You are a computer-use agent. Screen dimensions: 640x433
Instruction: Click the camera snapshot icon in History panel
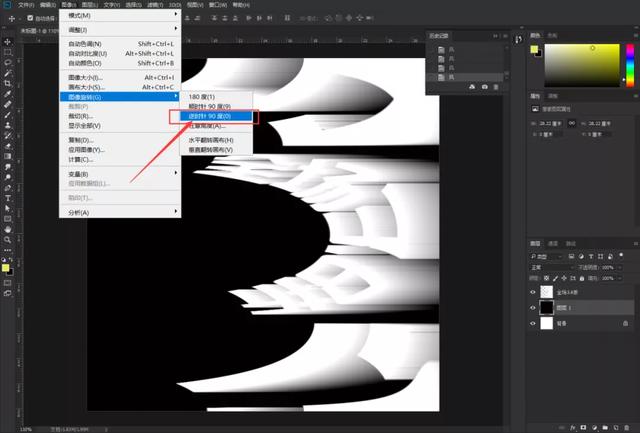[x=485, y=88]
